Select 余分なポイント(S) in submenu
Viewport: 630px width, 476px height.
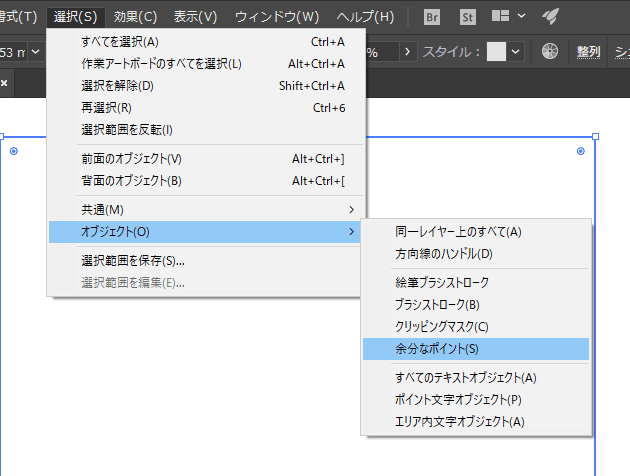tap(476, 349)
